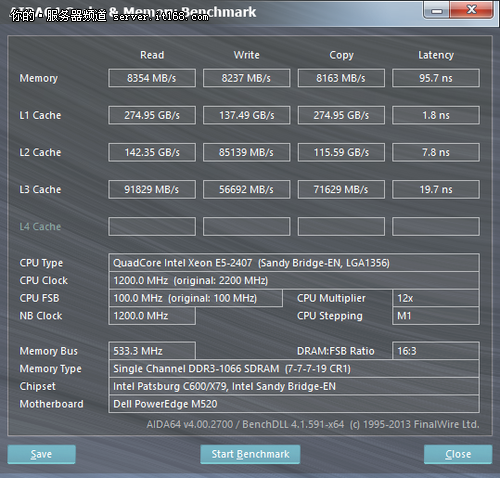Click the Write column header
This screenshot has height=478, width=500.
pyautogui.click(x=246, y=55)
